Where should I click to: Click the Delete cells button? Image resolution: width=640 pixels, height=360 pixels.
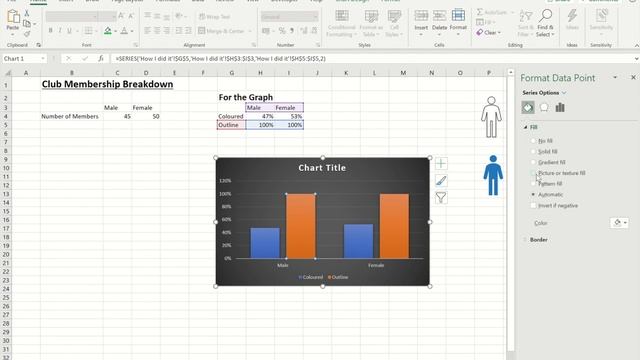439,21
